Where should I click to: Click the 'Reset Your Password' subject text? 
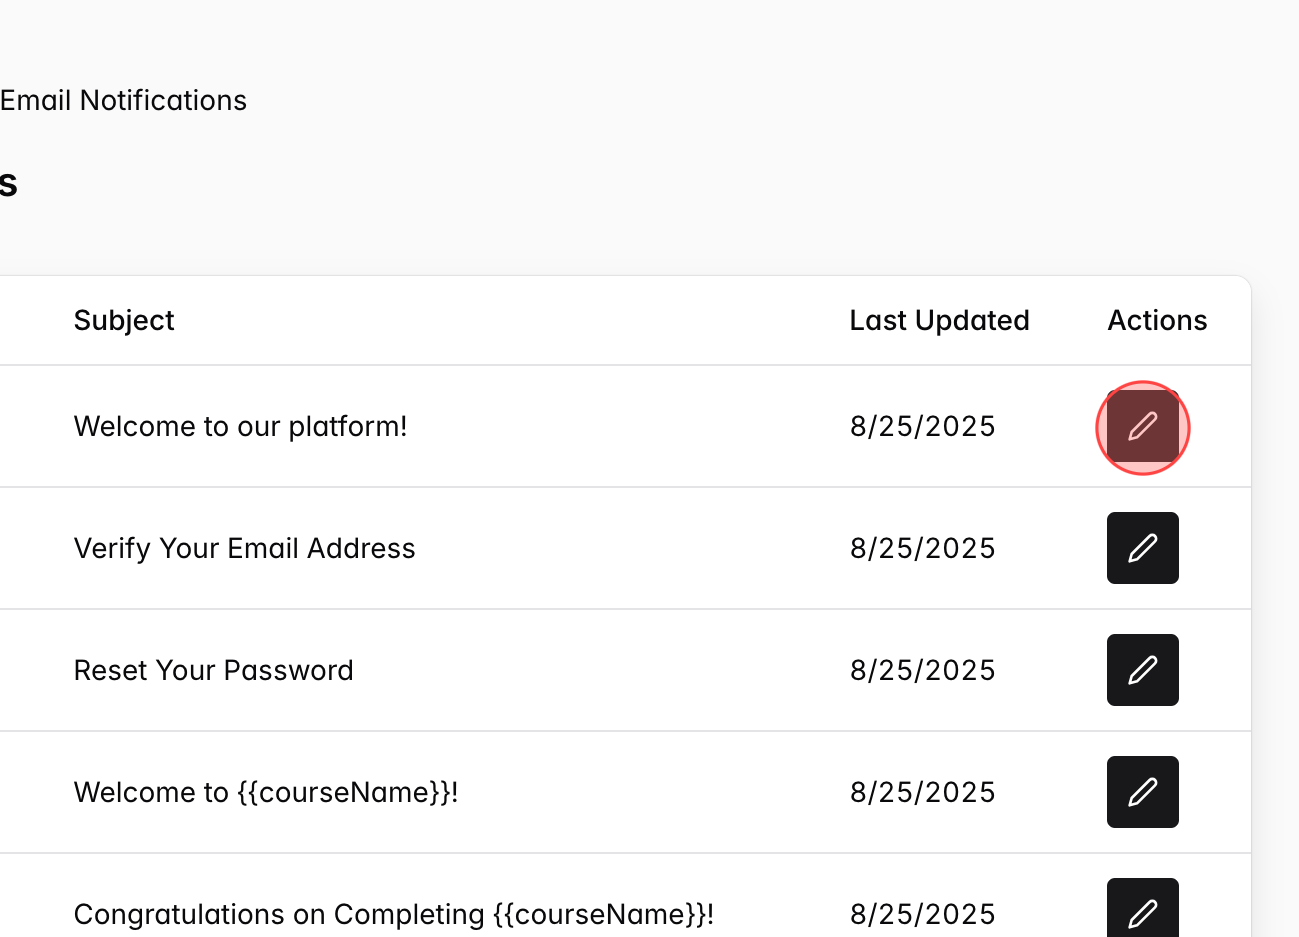click(x=213, y=670)
